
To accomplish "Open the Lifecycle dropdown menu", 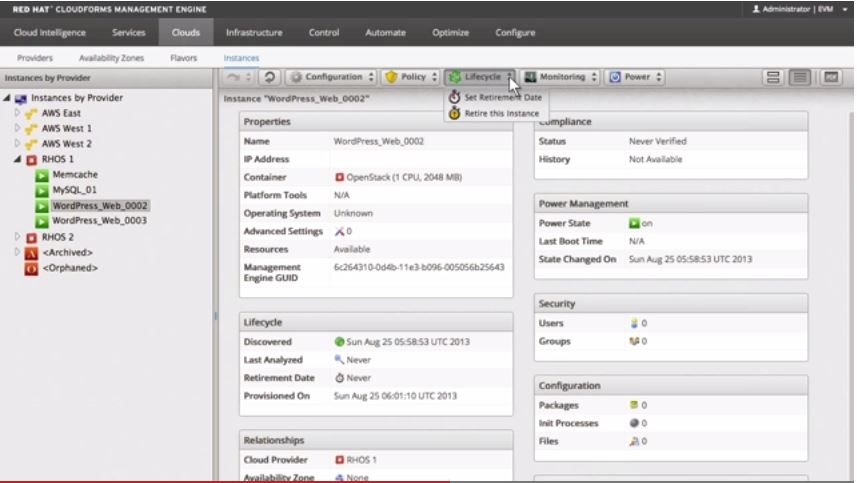I will click(480, 77).
